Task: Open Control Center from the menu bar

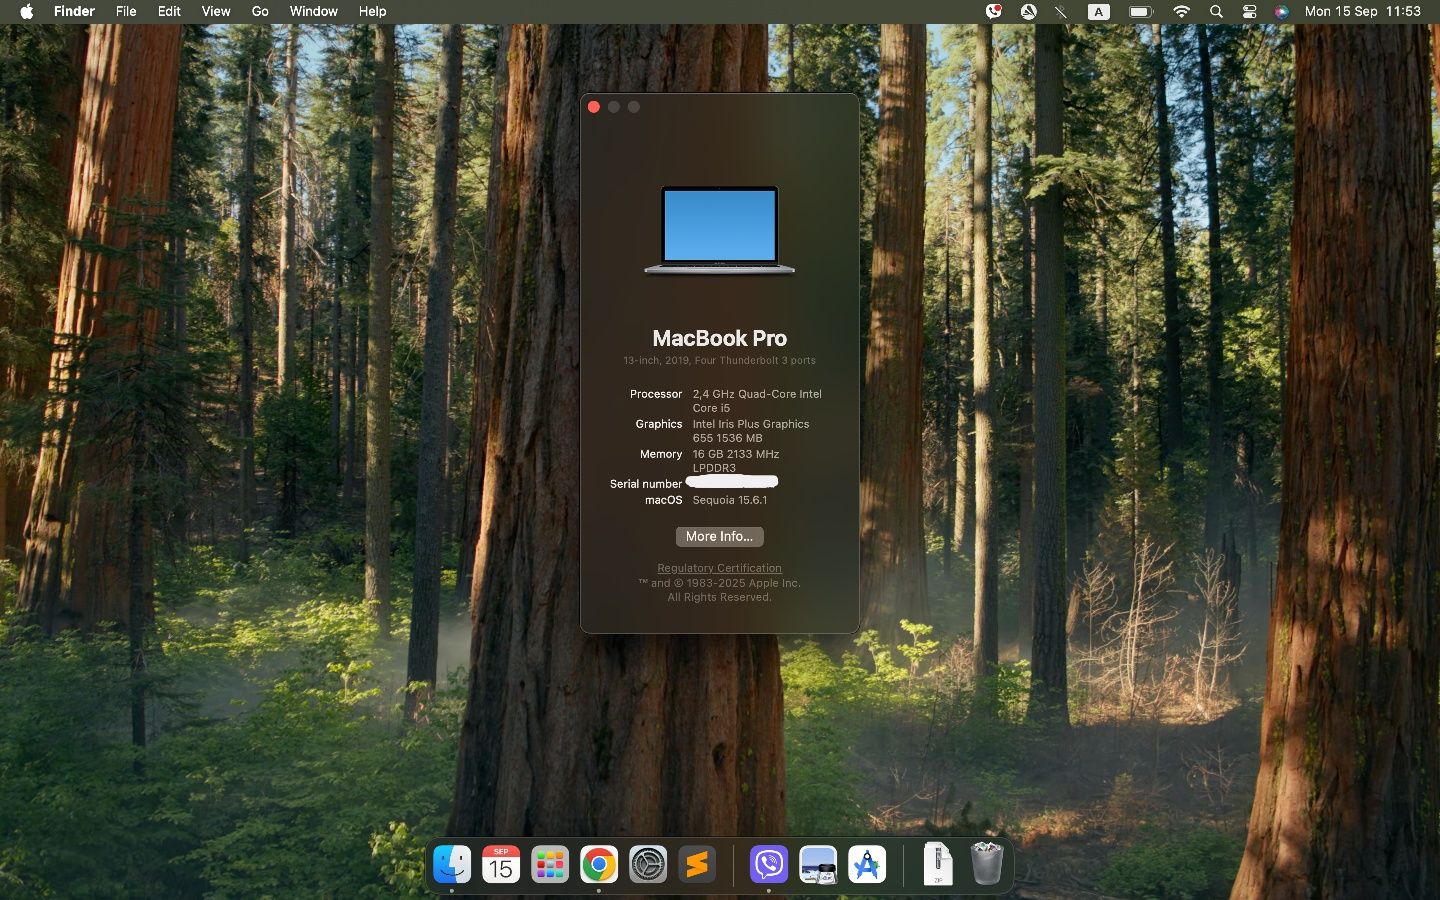Action: pos(1249,11)
